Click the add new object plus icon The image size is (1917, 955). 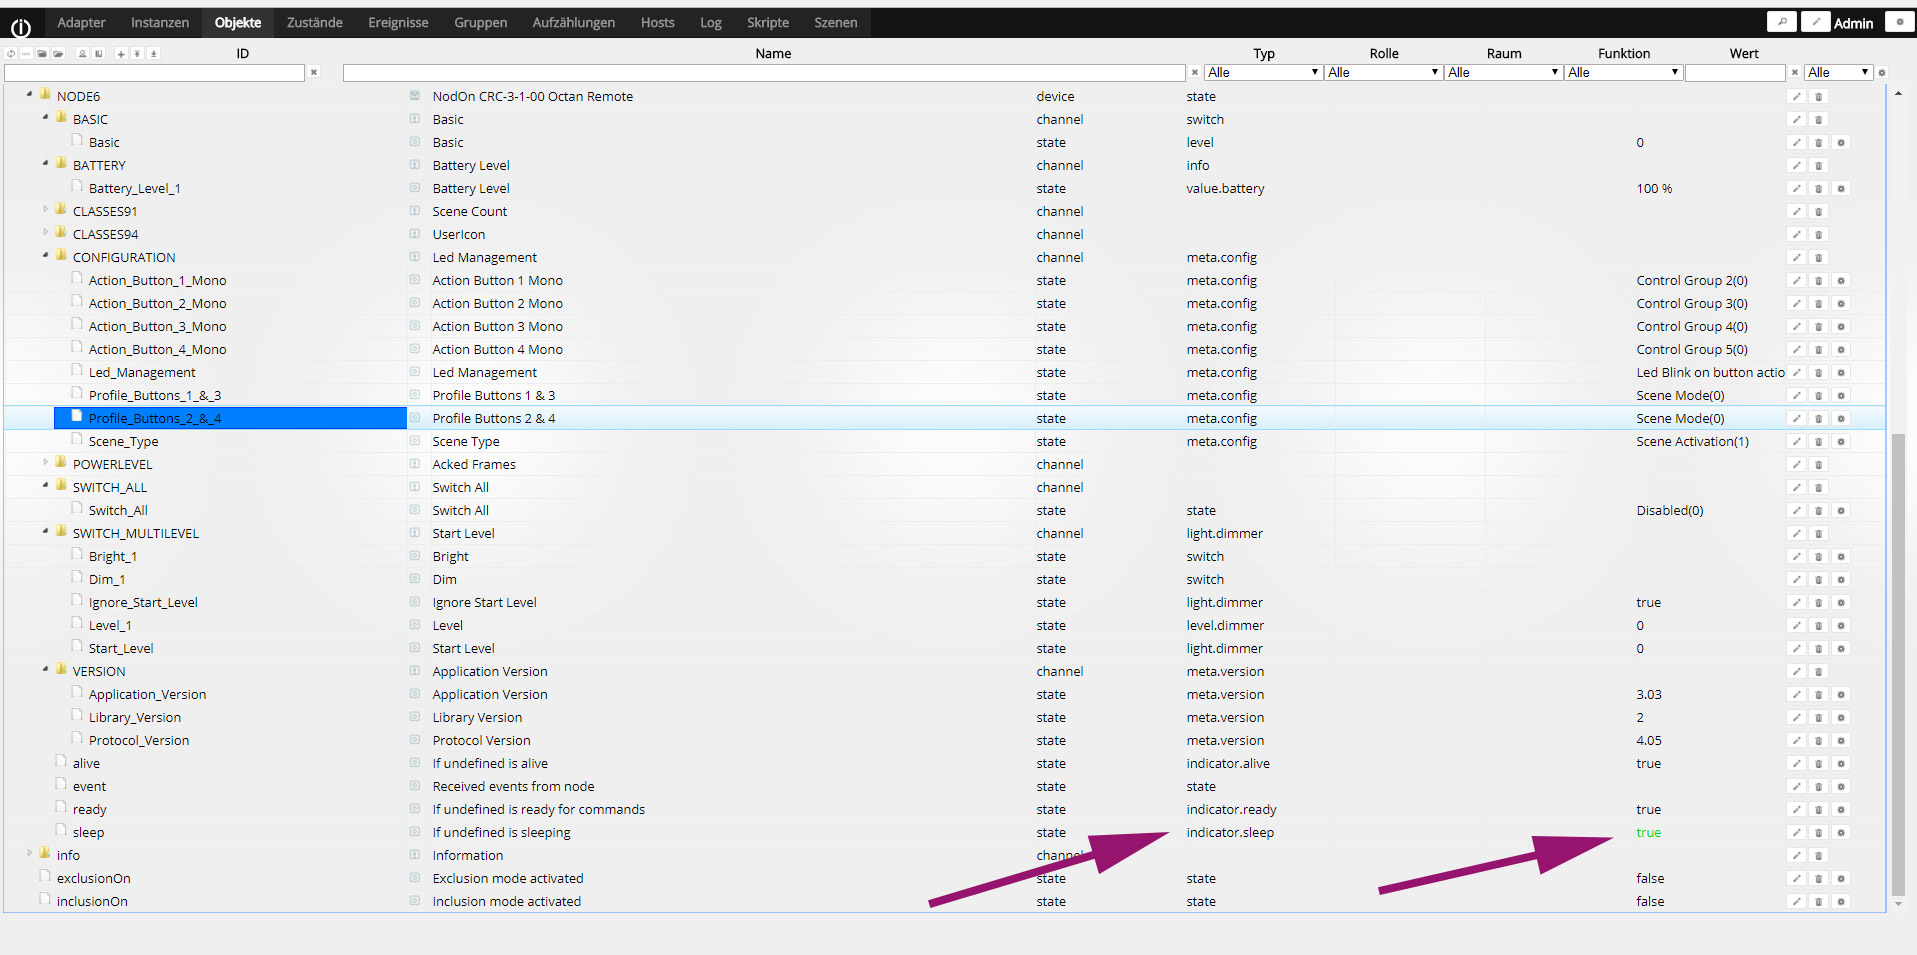click(121, 54)
